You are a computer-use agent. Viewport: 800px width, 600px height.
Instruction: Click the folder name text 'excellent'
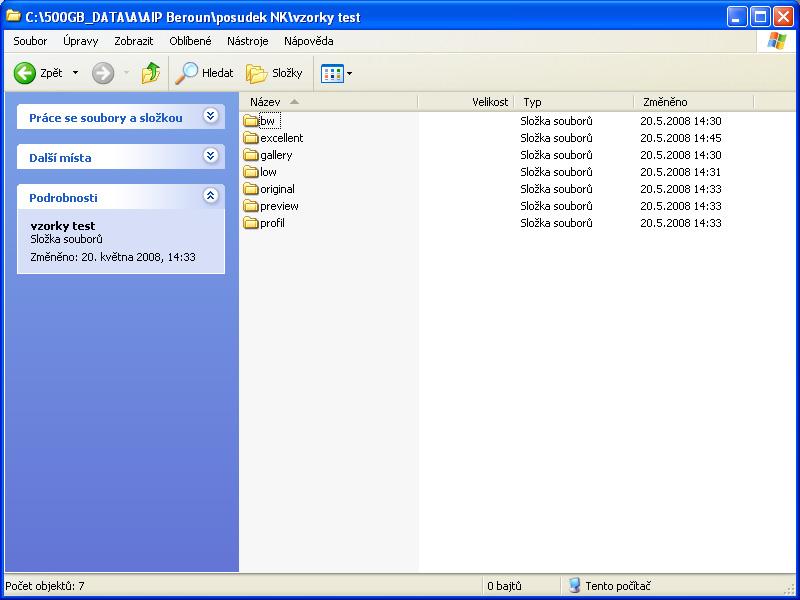[282, 138]
